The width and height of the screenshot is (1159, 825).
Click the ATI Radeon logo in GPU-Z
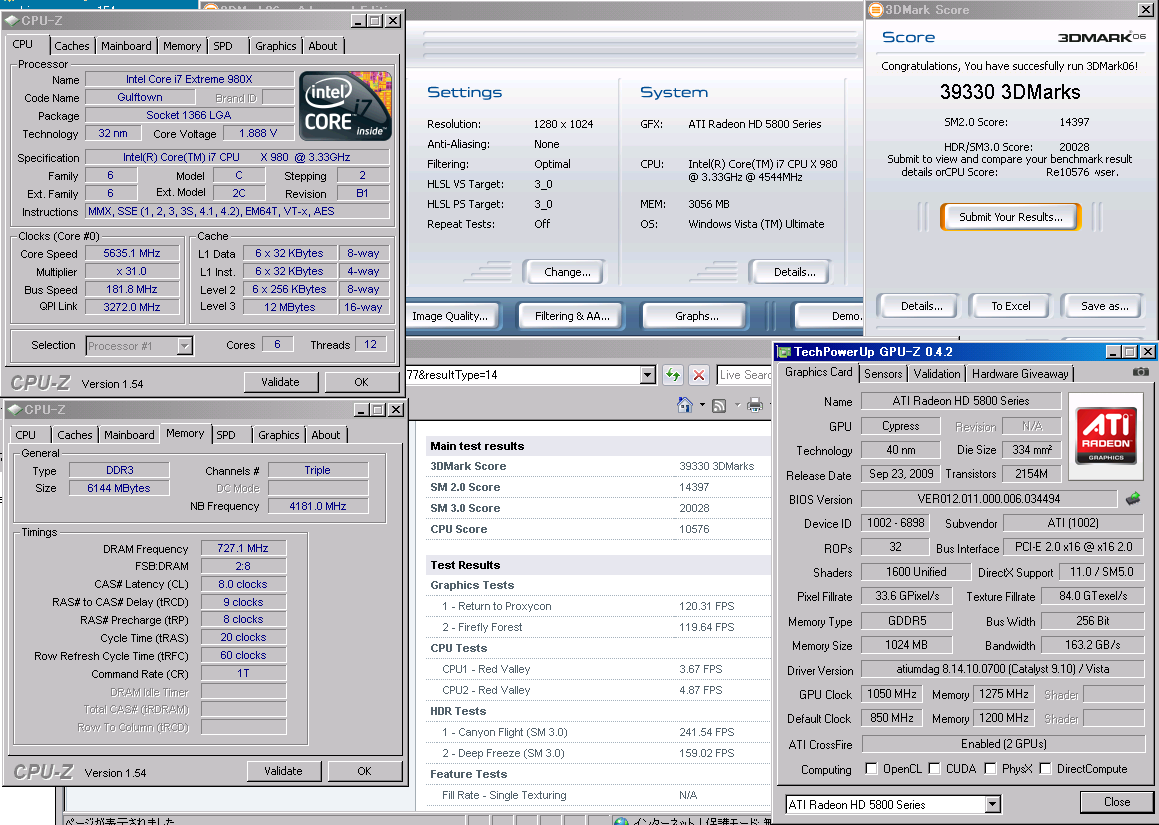(x=1106, y=435)
